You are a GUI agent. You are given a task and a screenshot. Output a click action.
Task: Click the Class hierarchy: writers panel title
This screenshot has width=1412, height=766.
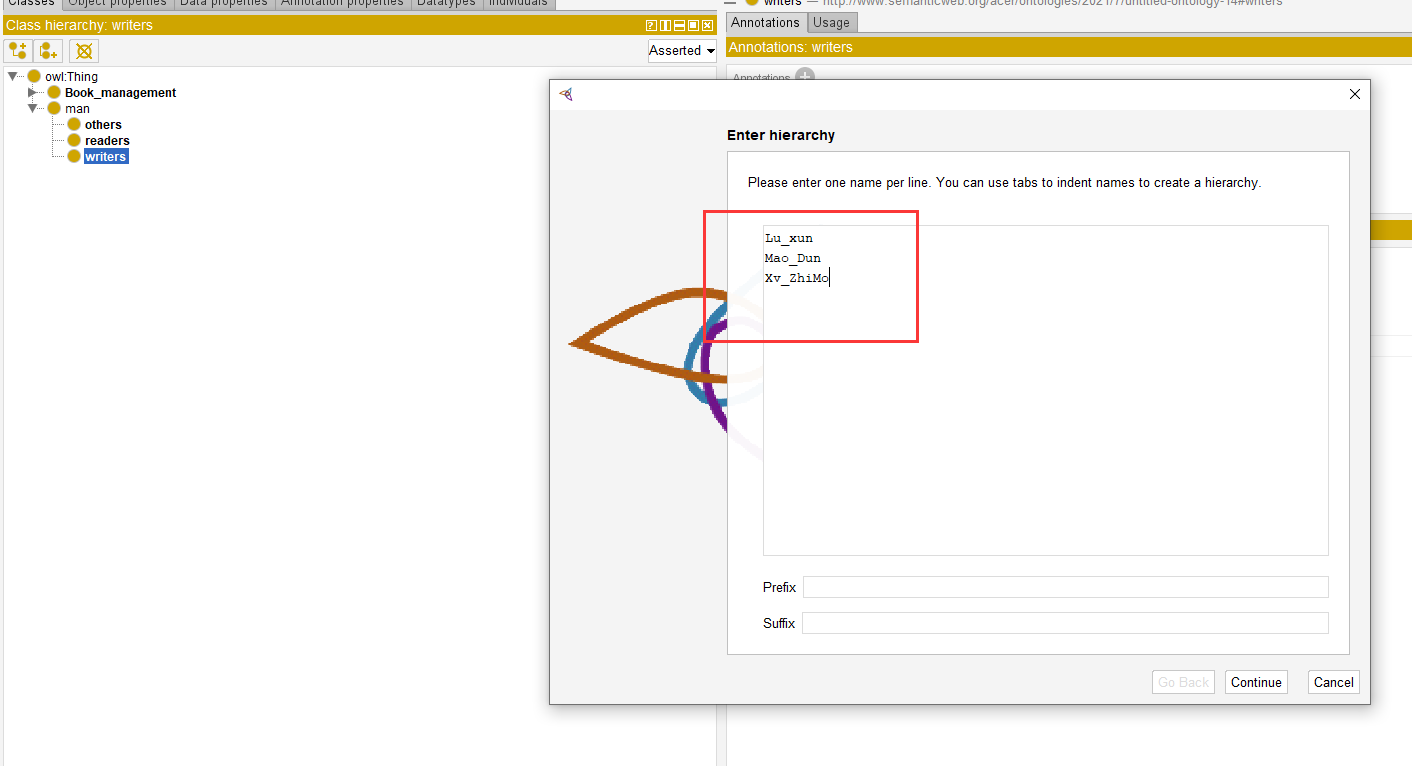click(80, 25)
